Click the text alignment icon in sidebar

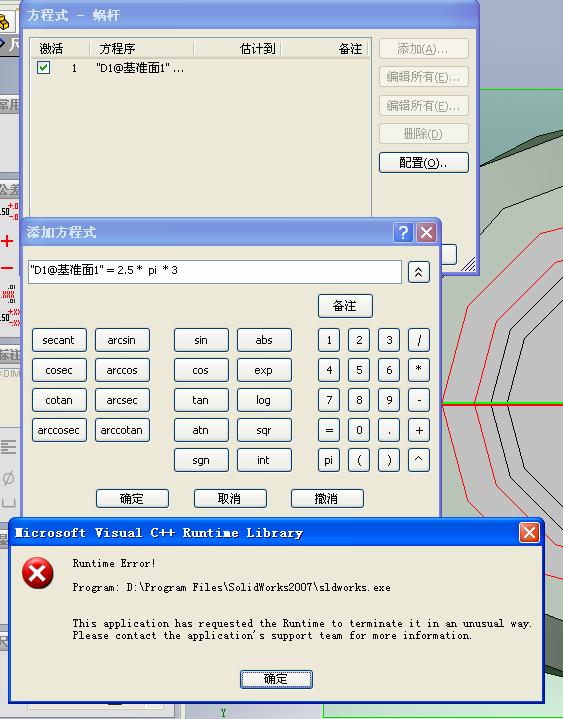pos(8,447)
